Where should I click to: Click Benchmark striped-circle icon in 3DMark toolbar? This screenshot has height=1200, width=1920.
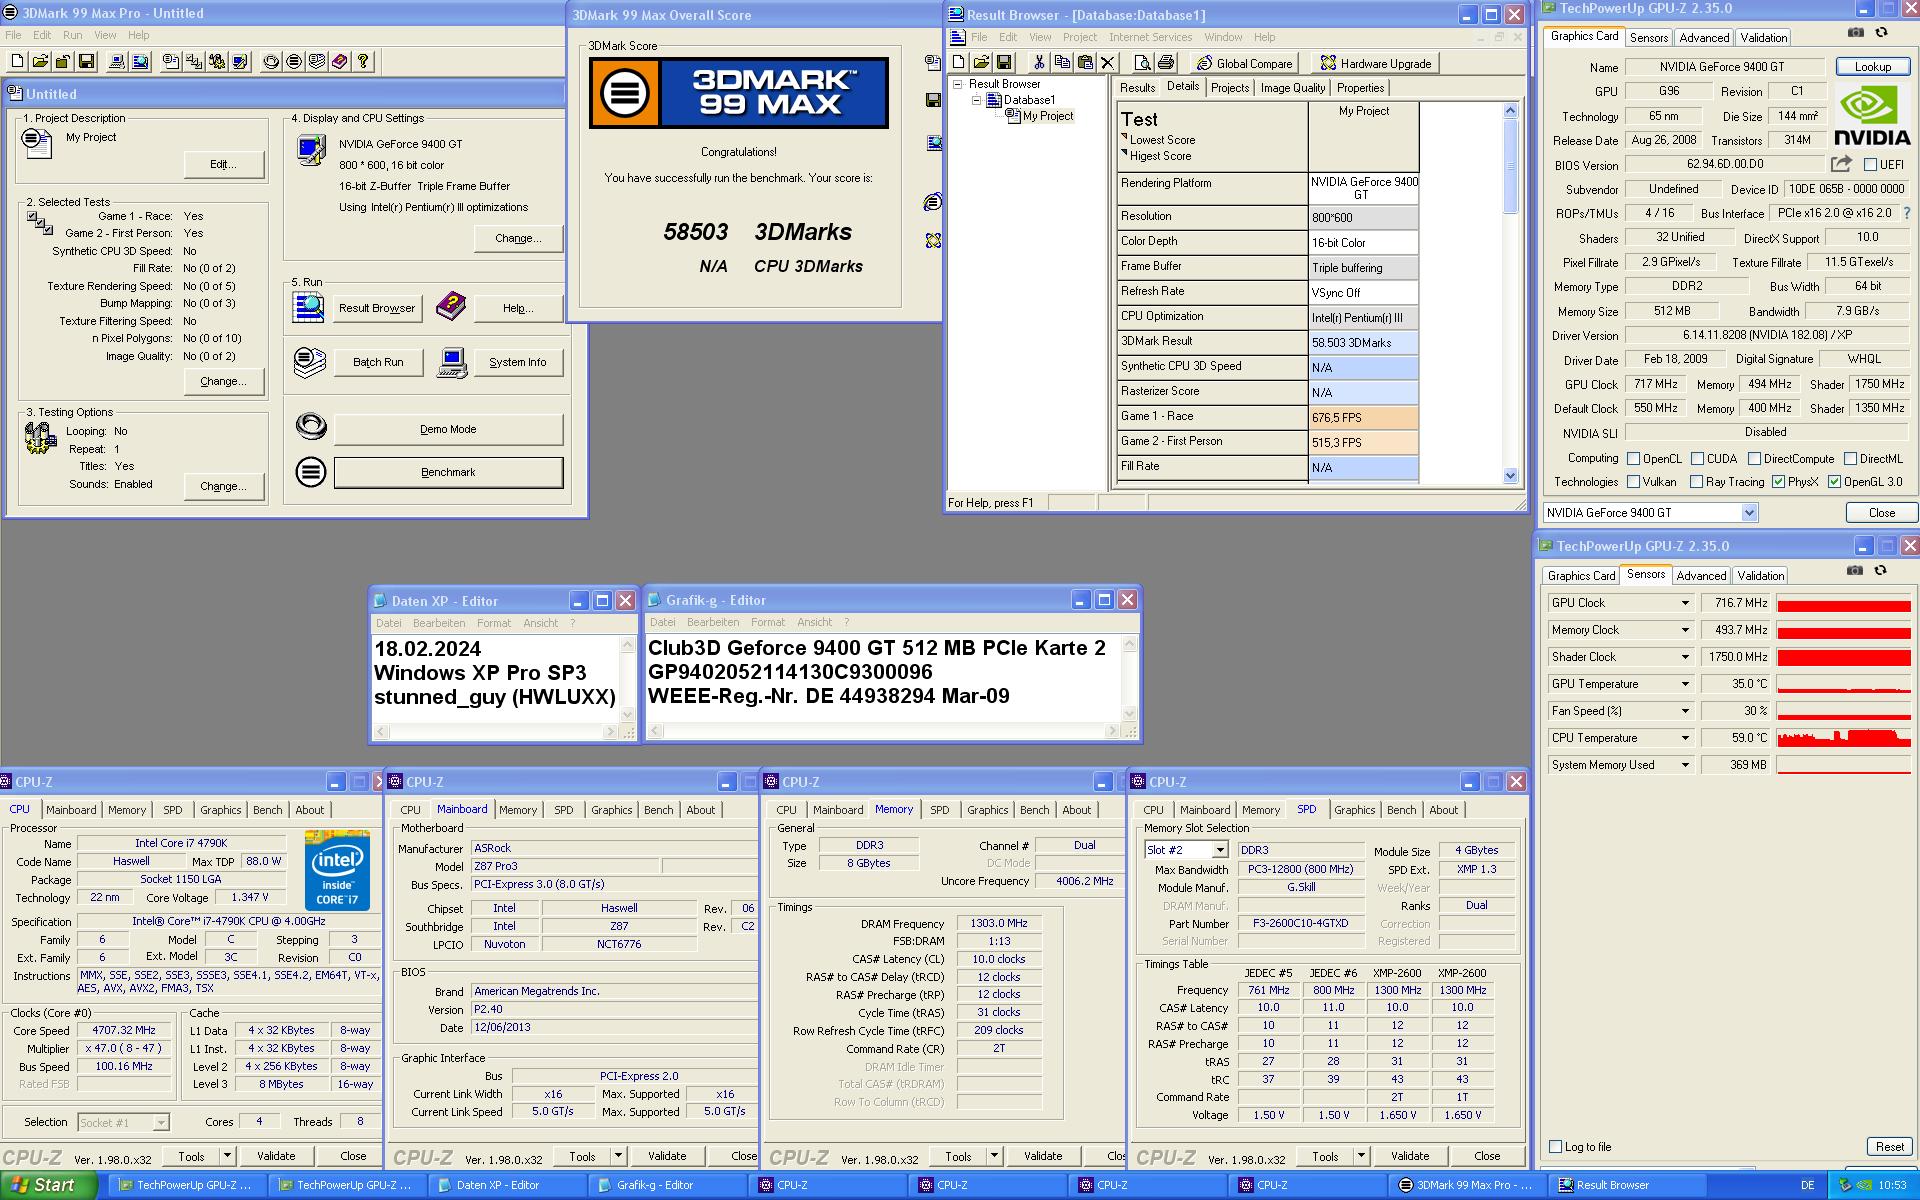[x=294, y=61]
